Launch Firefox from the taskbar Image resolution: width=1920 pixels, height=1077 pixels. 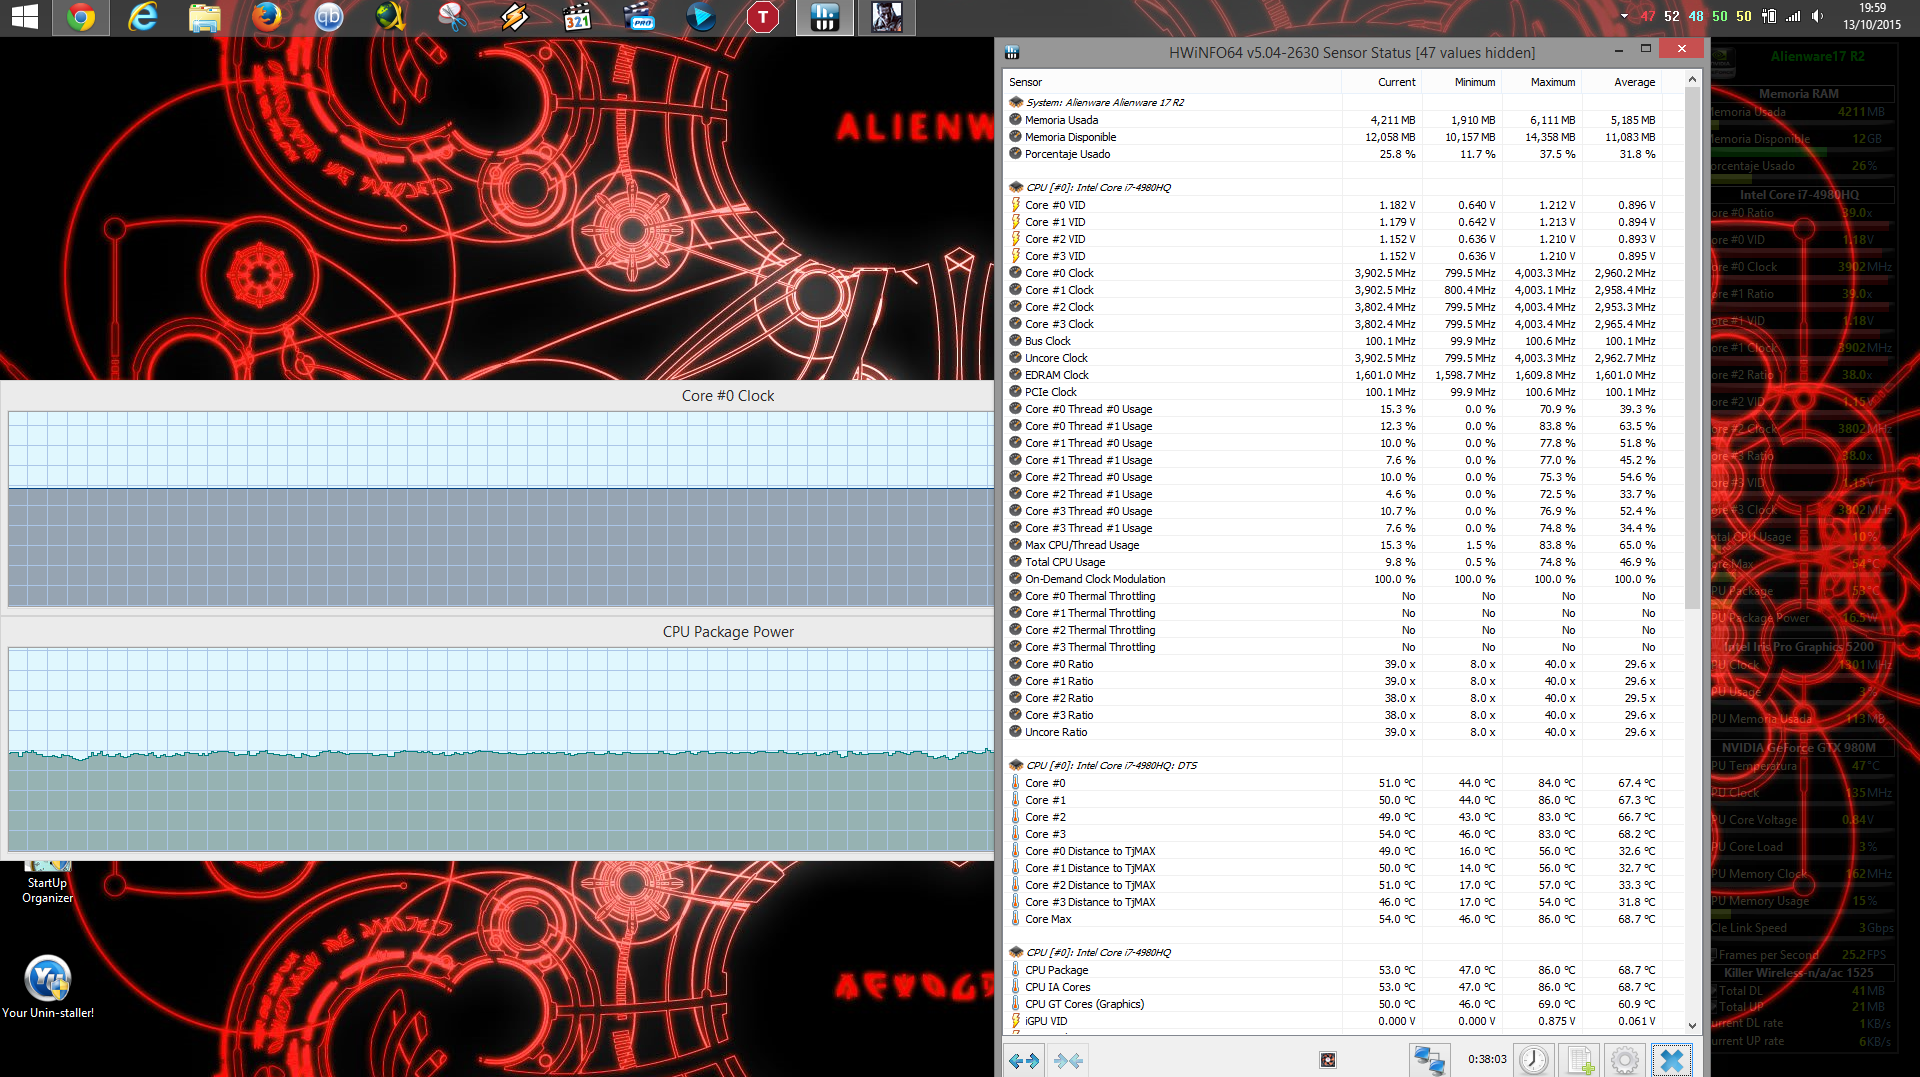point(267,17)
